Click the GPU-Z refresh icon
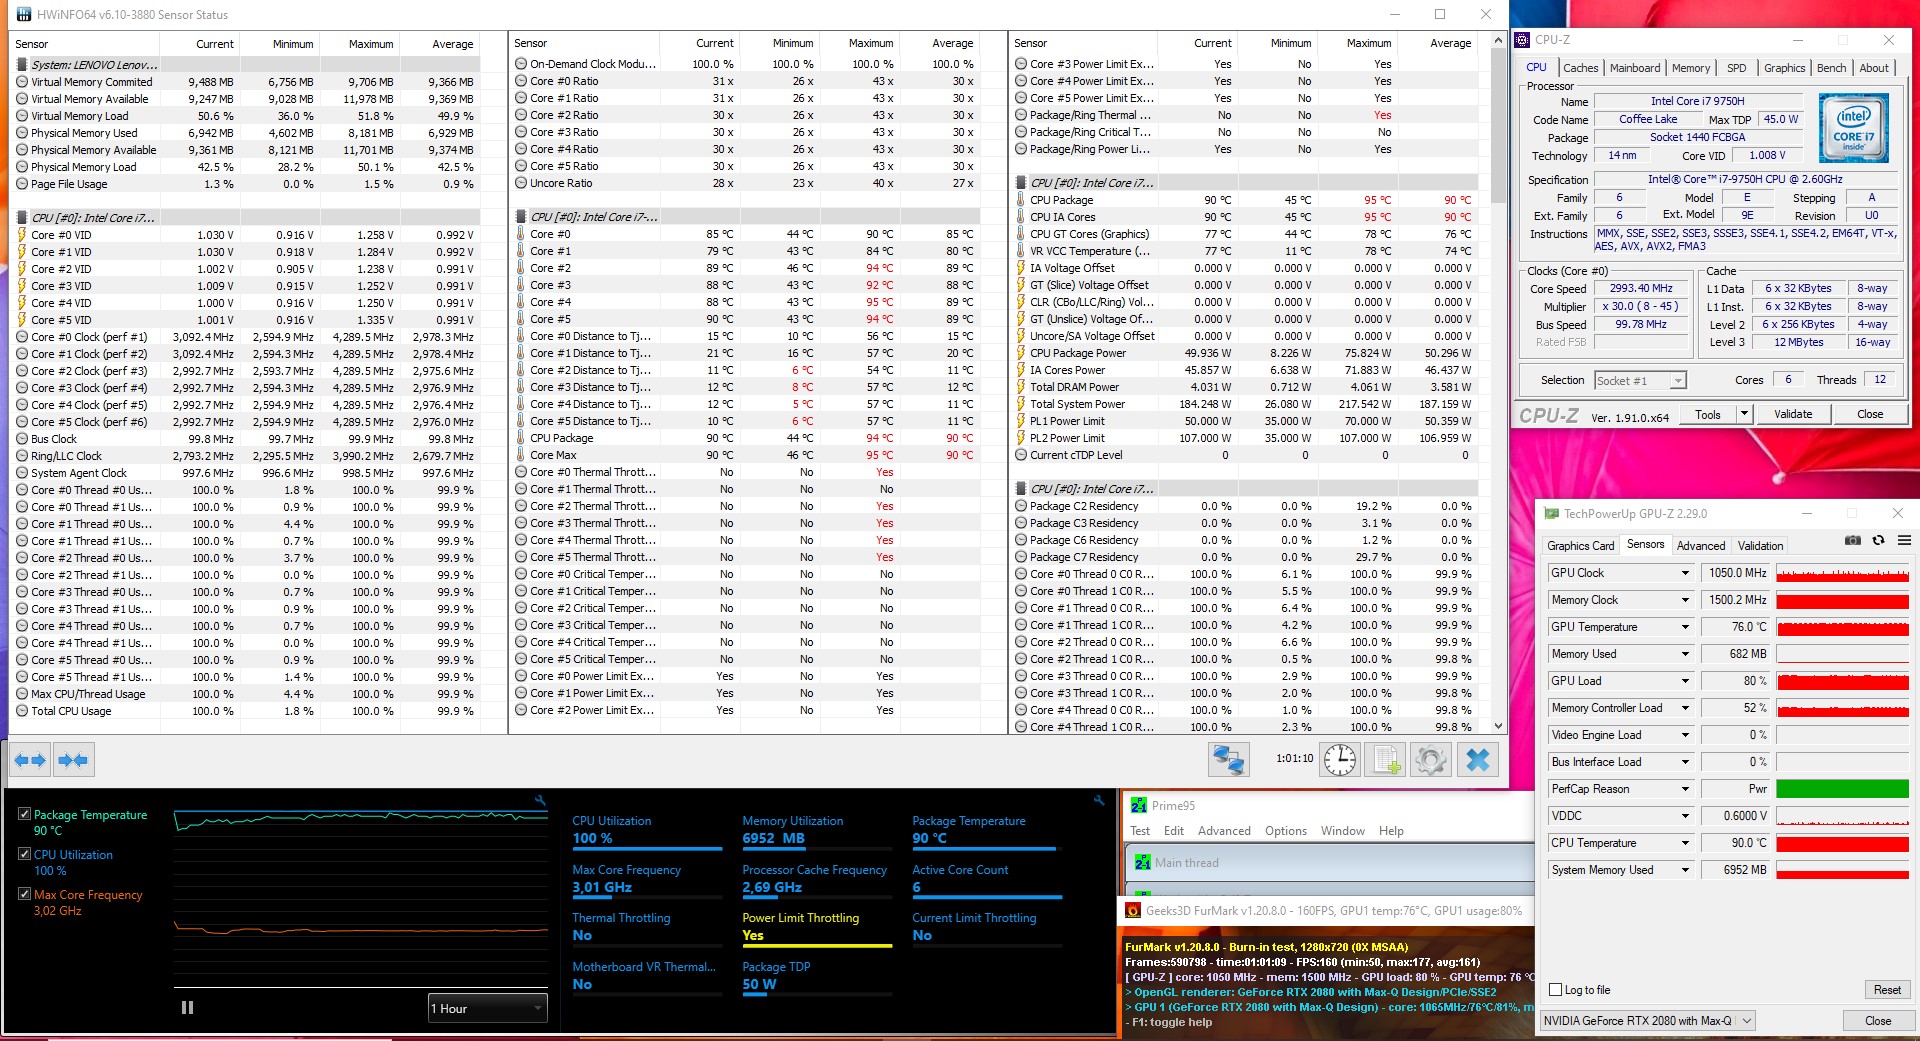 tap(1878, 540)
